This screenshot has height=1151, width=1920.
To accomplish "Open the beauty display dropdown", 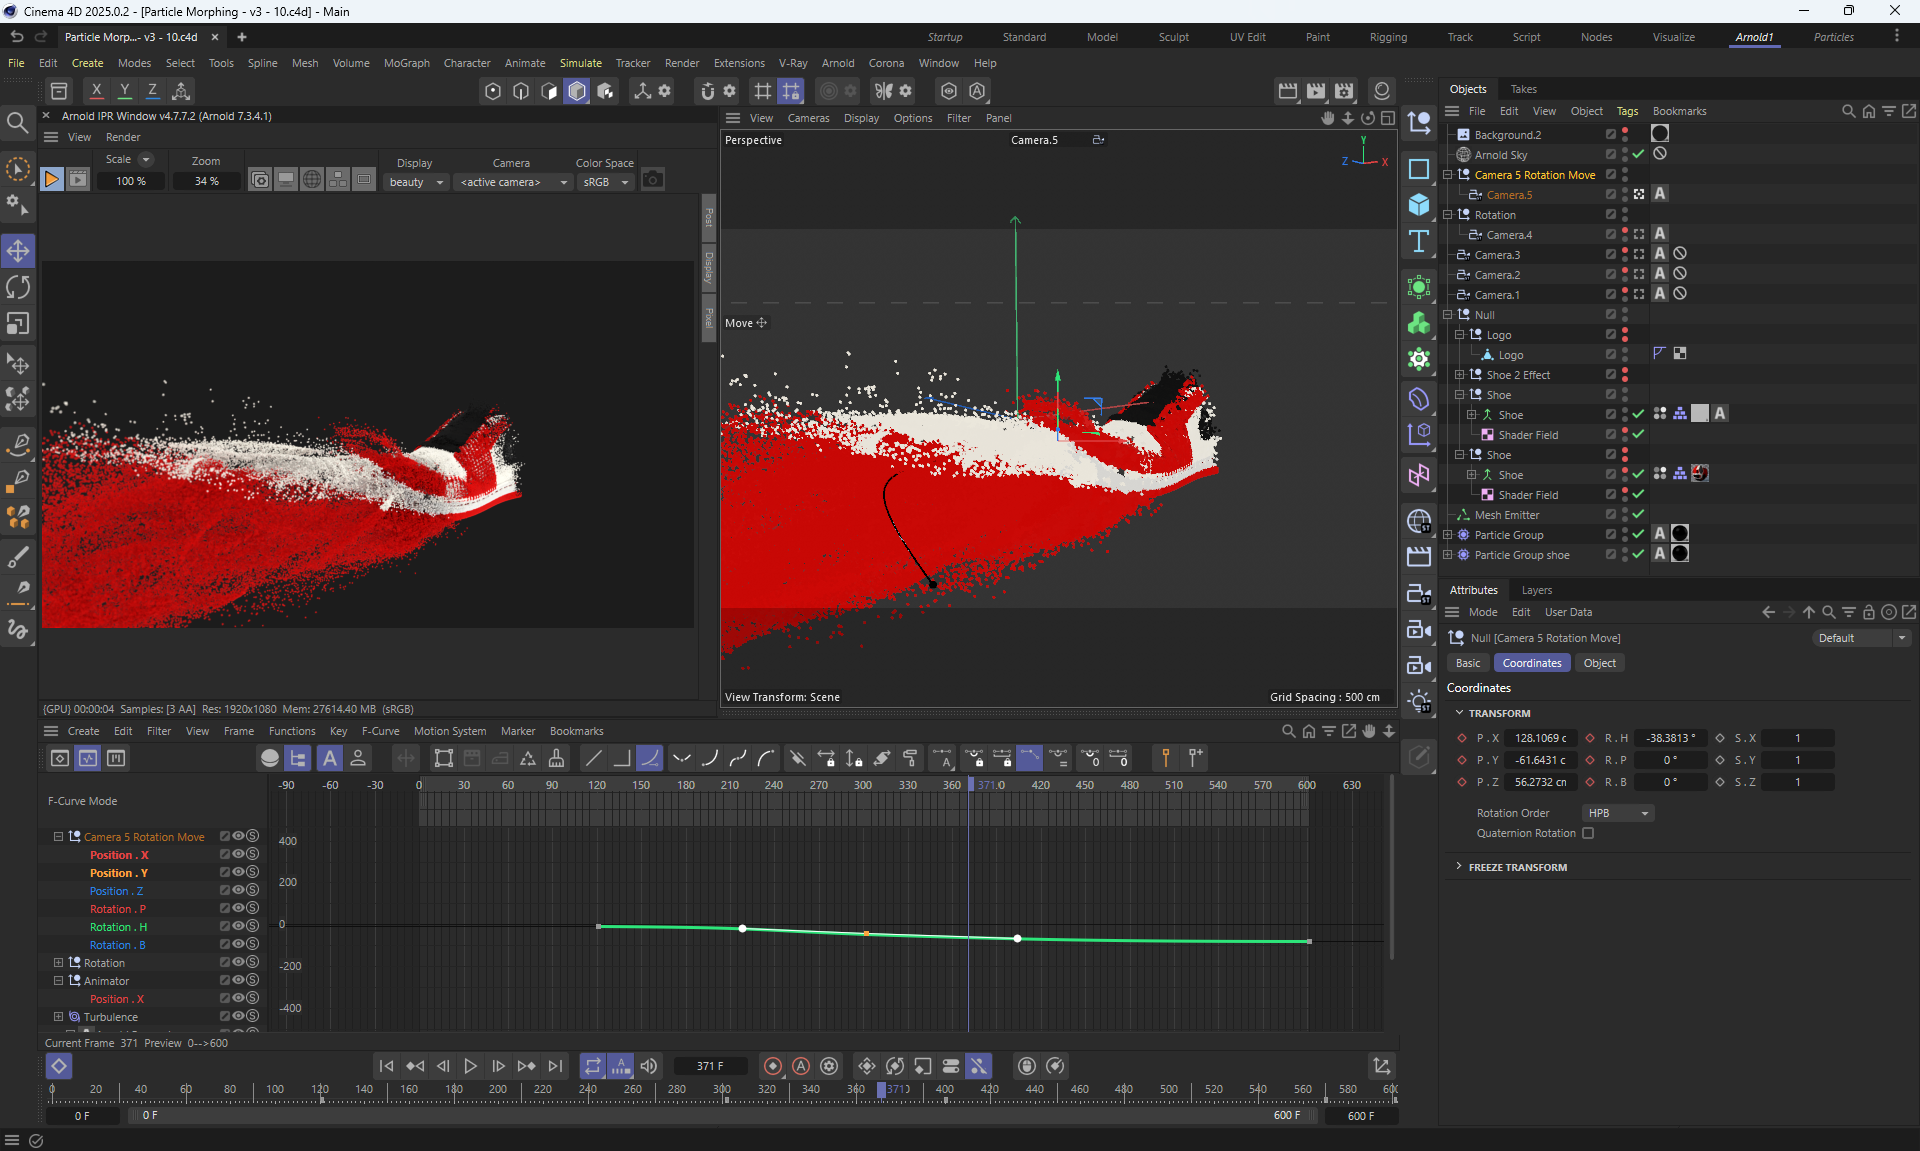I will coord(416,182).
